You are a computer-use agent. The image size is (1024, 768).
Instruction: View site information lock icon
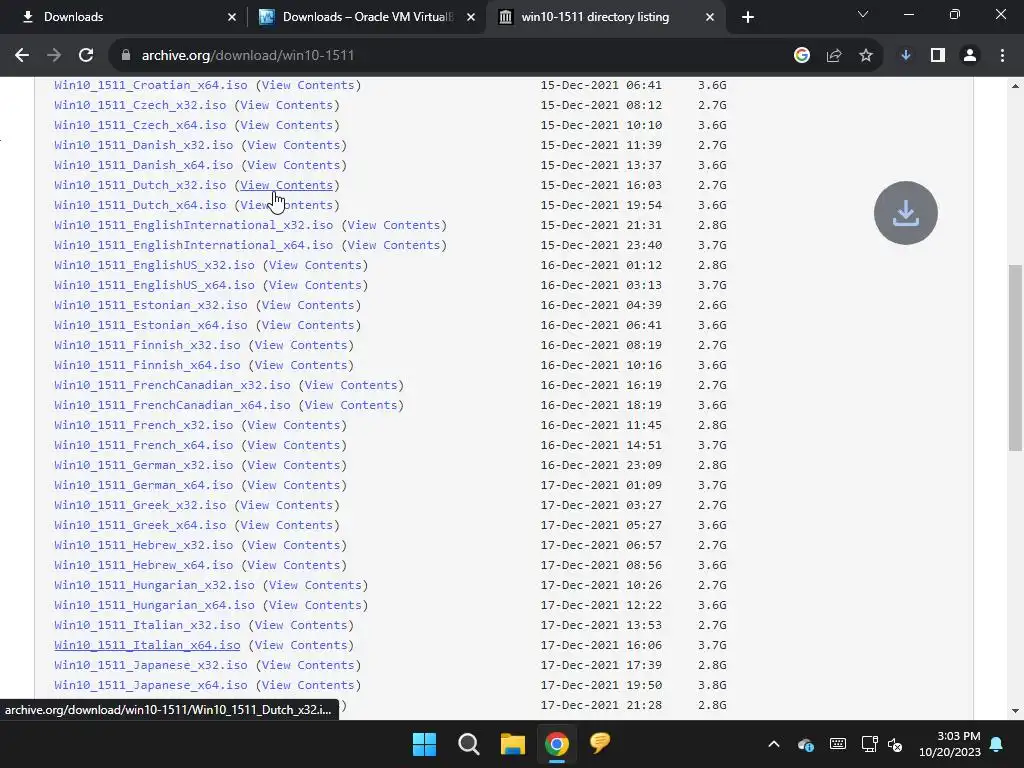point(126,56)
